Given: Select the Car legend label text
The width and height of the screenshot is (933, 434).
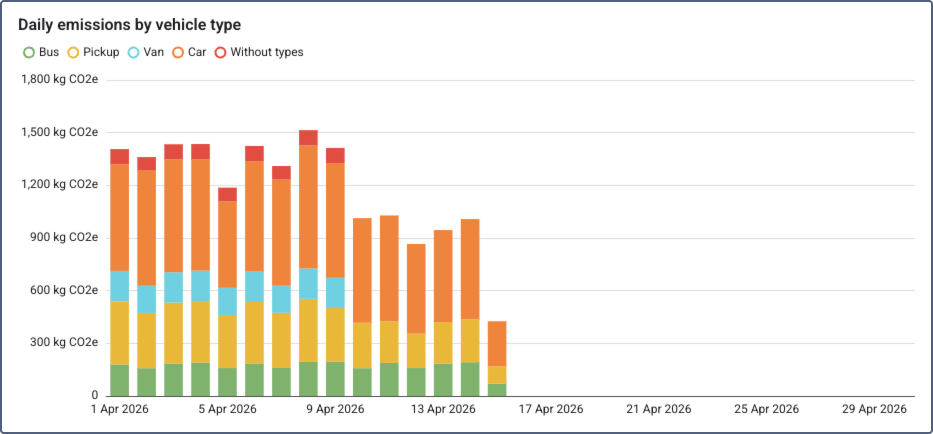Looking at the screenshot, I should [x=197, y=52].
